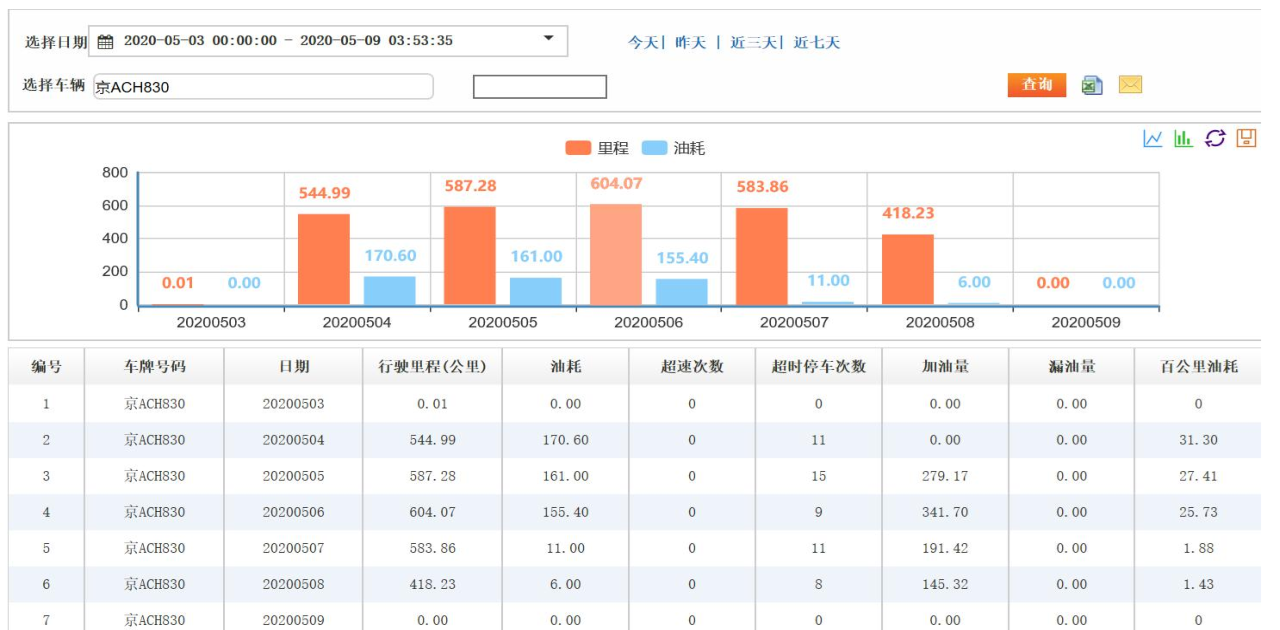
Task: Click the 京ACH830 vehicle selection field
Action: coord(263,87)
